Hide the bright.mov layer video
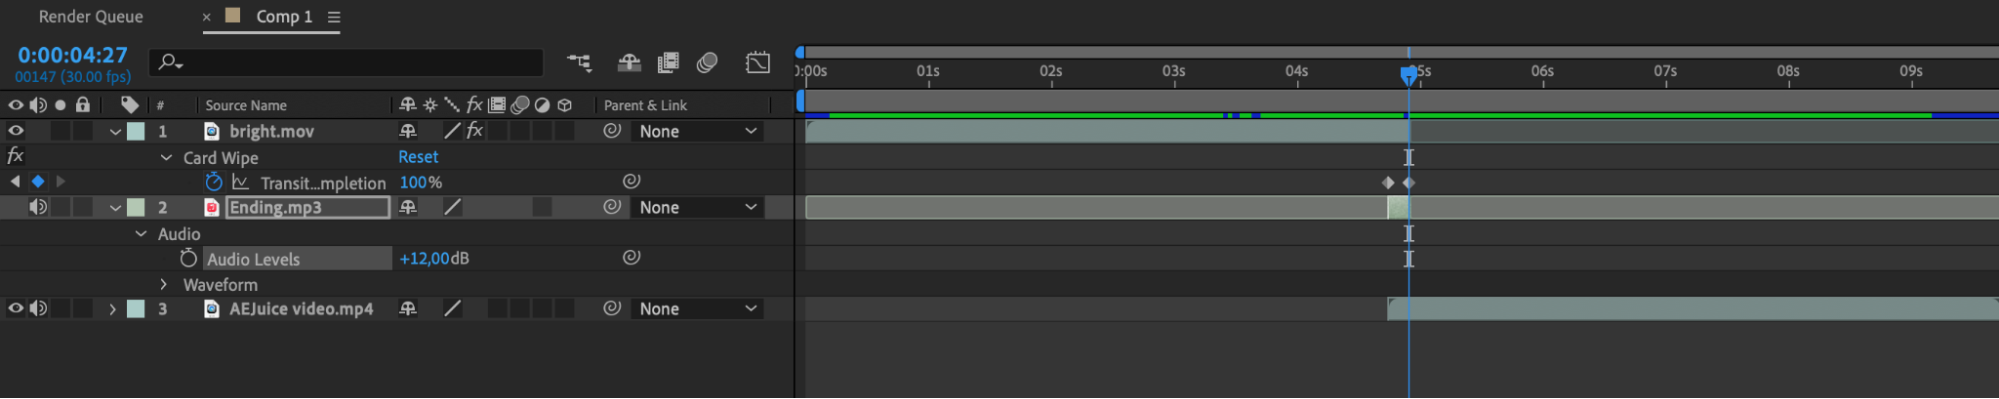 pos(16,131)
